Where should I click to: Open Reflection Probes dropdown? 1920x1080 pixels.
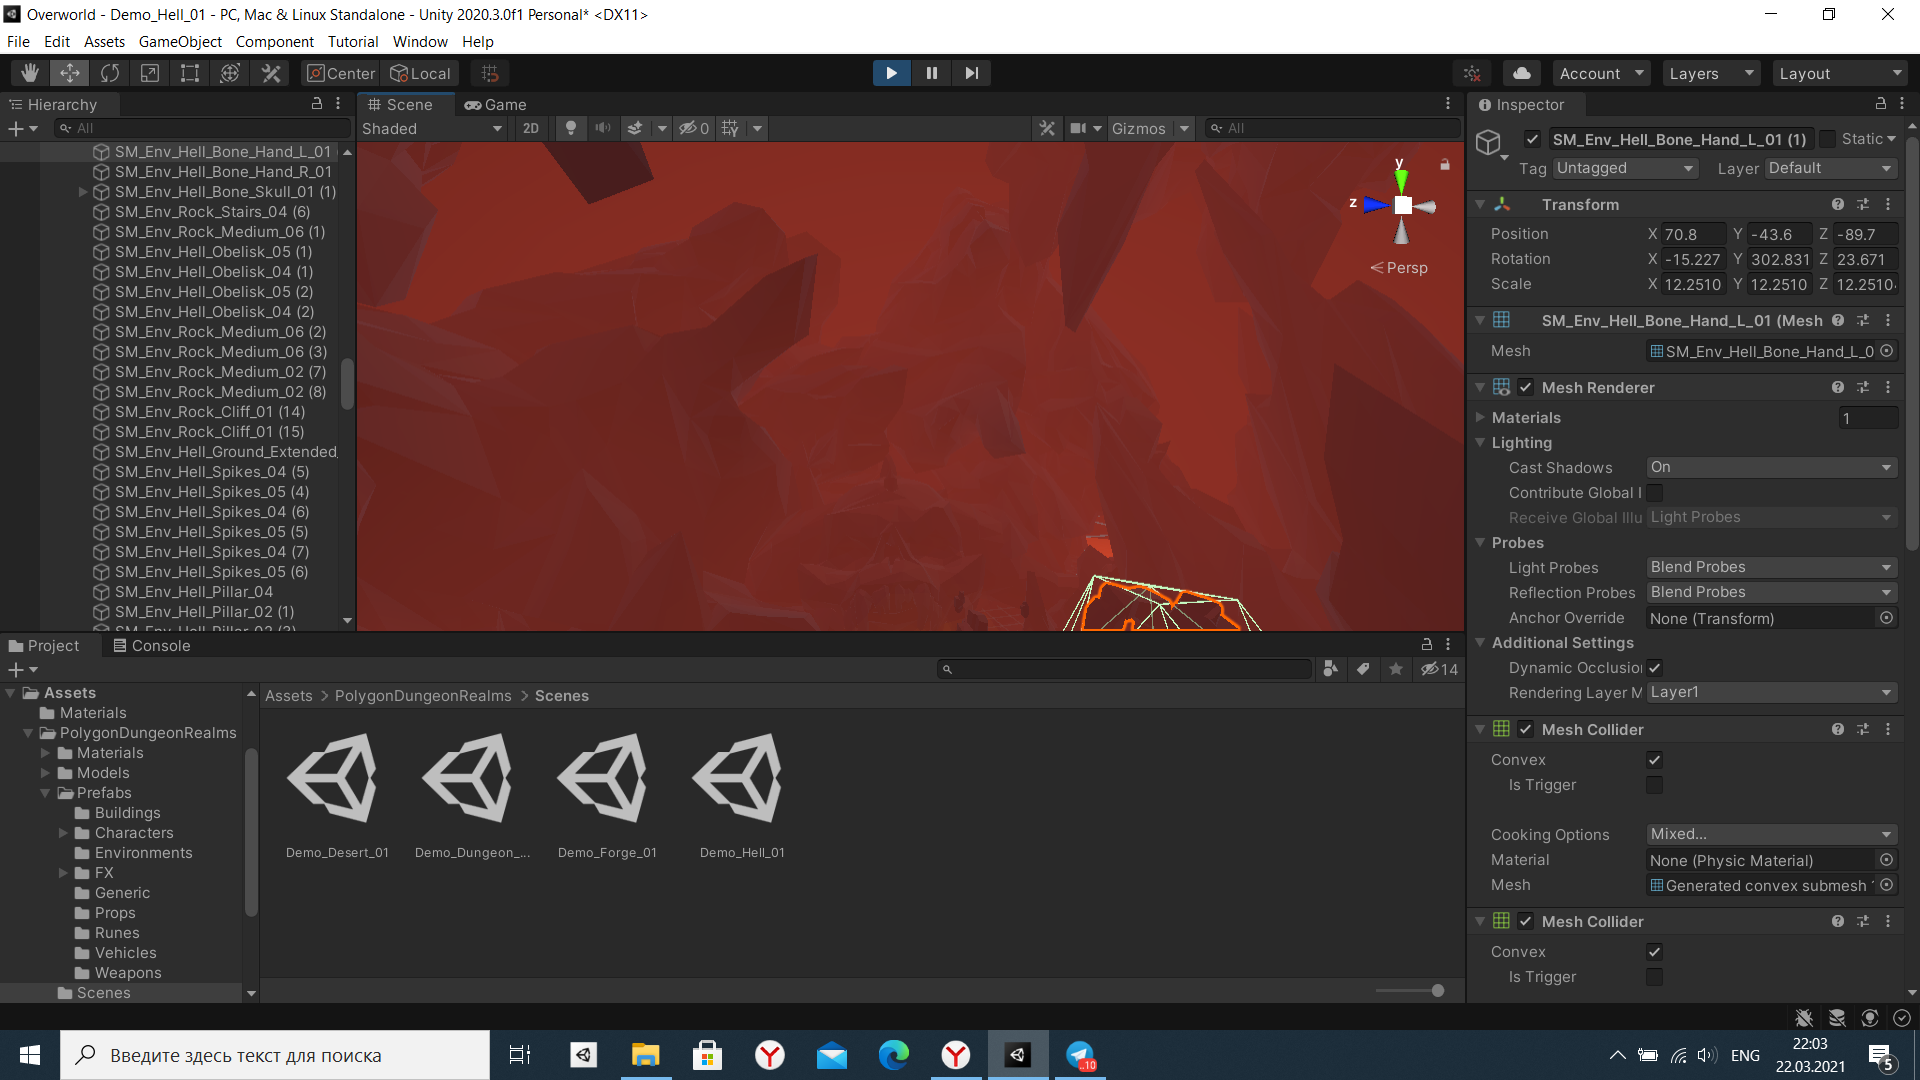pyautogui.click(x=1771, y=592)
